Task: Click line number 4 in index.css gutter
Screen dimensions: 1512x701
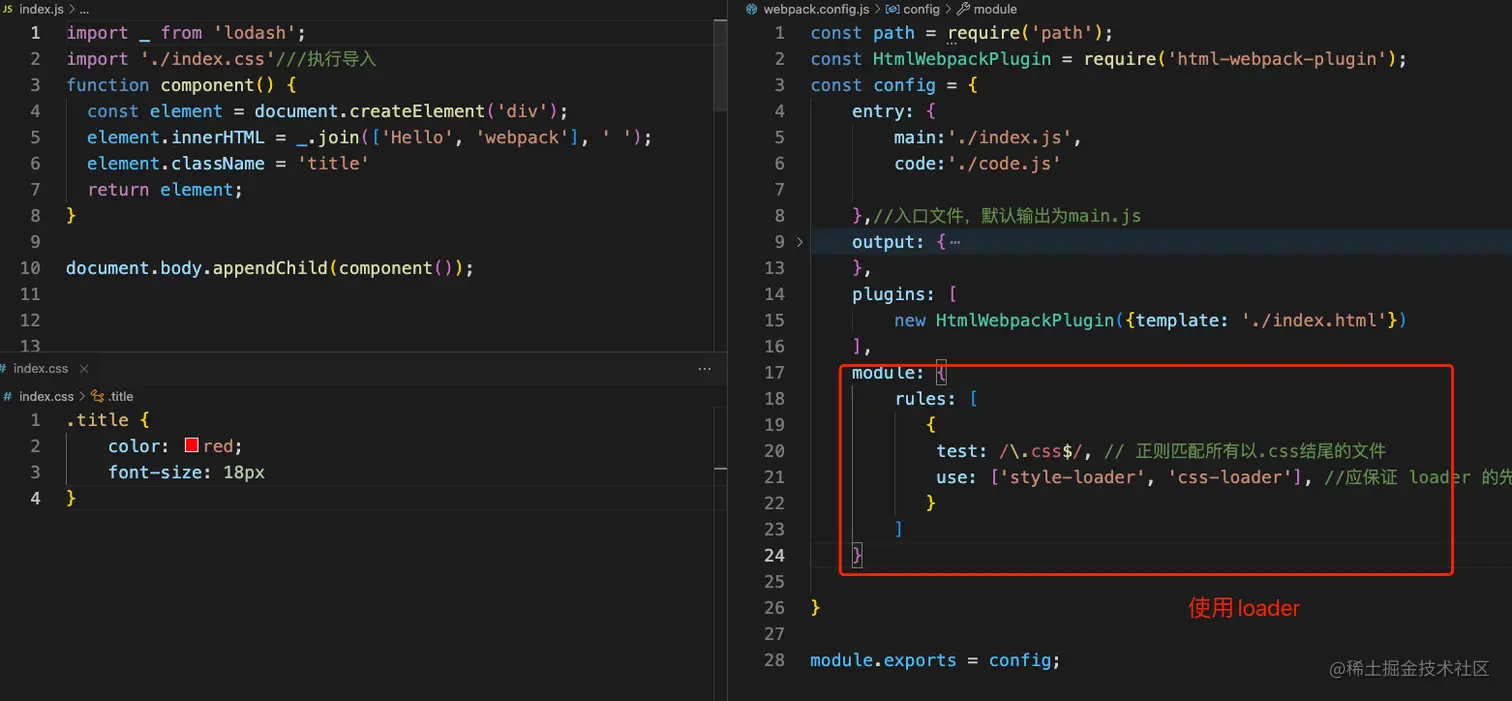Action: 35,498
